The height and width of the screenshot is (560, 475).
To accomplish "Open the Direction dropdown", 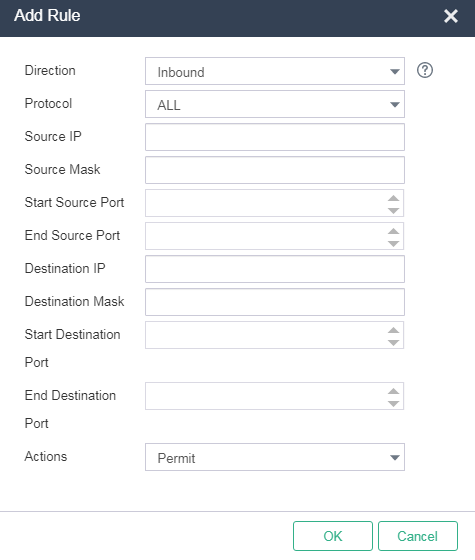I will click(x=275, y=71).
